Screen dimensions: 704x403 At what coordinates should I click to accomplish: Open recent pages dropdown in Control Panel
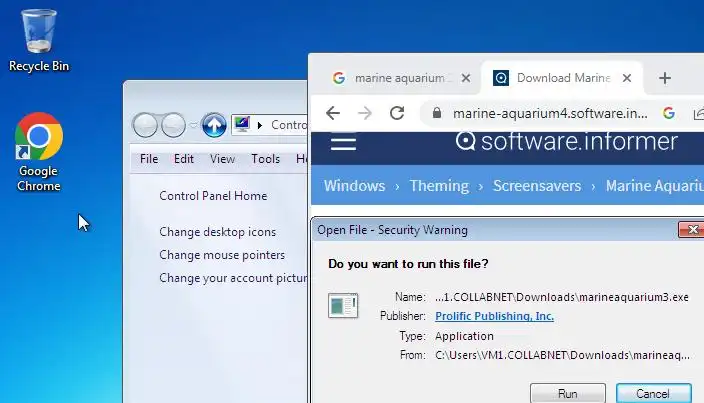tap(194, 125)
